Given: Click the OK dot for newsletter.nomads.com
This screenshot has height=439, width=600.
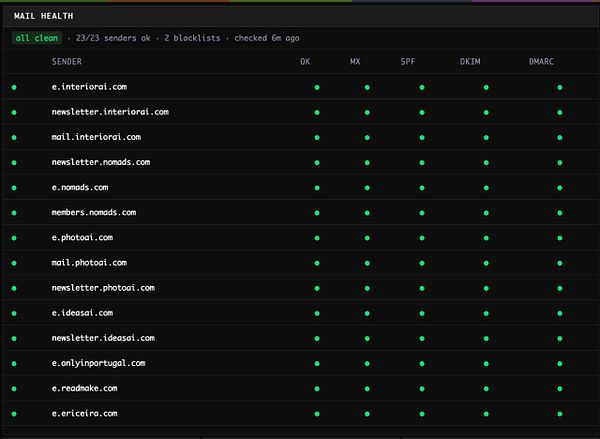Looking at the screenshot, I should (317, 163).
